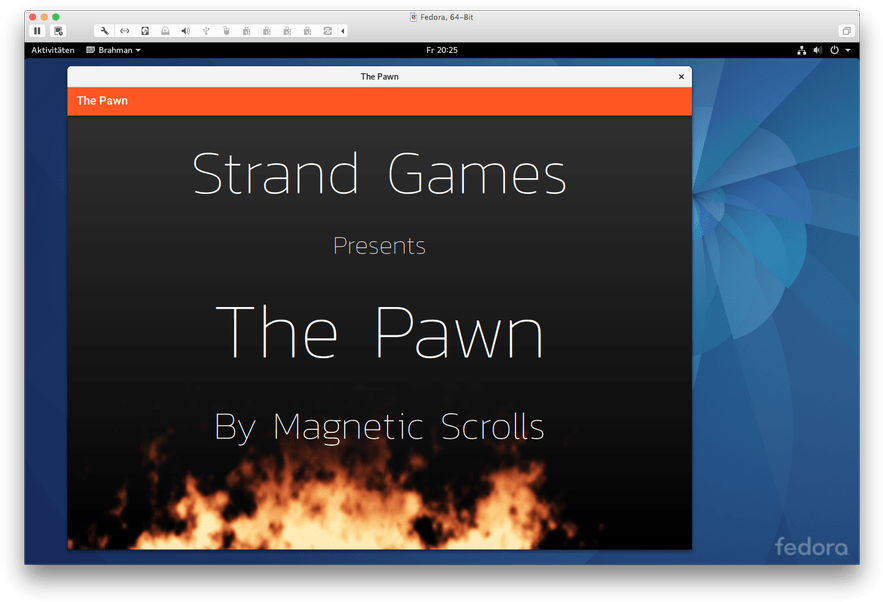Open the clock showing Fr 20:25
The width and height of the screenshot is (883, 602).
pyautogui.click(x=442, y=50)
